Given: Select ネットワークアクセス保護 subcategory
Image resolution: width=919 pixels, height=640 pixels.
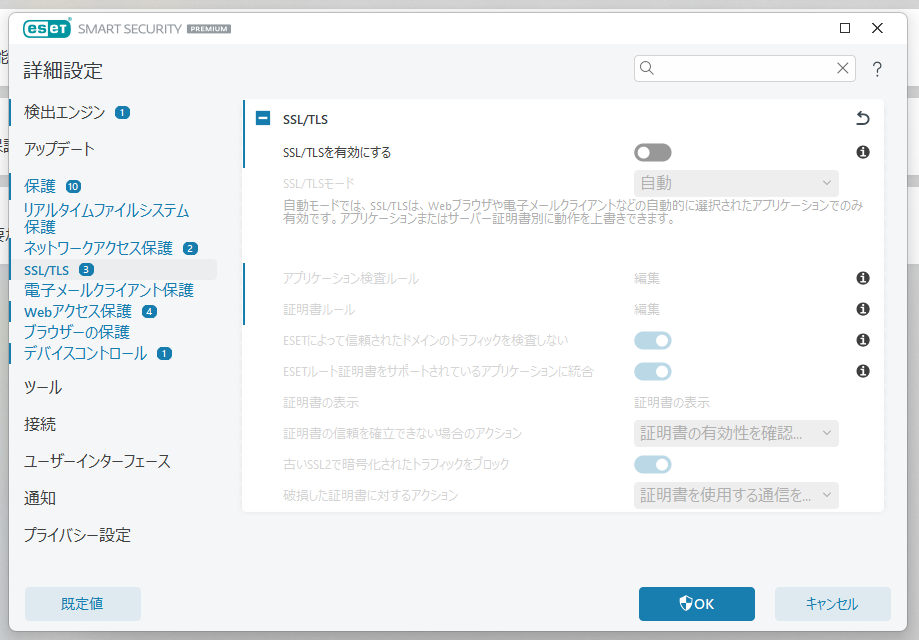Looking at the screenshot, I should (x=98, y=248).
